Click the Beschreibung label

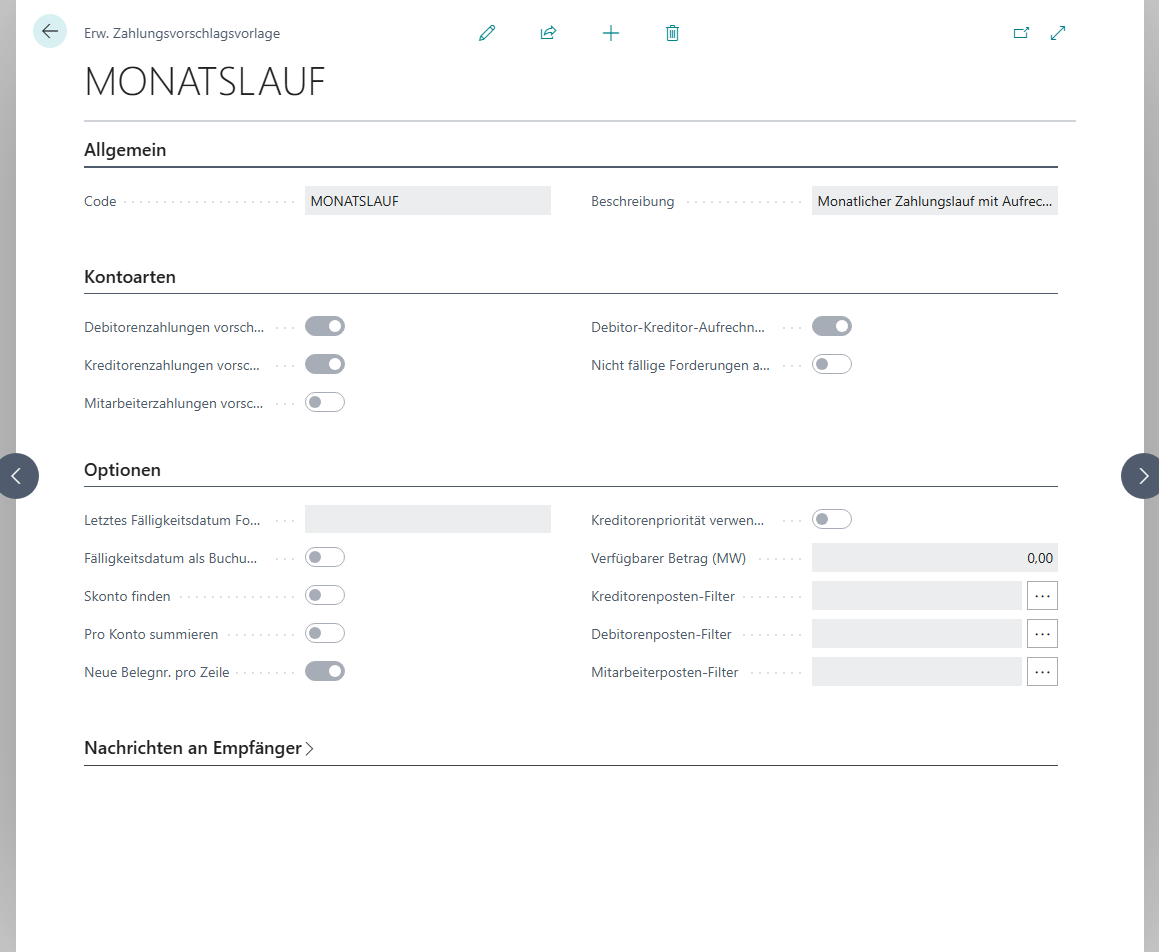pyautogui.click(x=633, y=202)
